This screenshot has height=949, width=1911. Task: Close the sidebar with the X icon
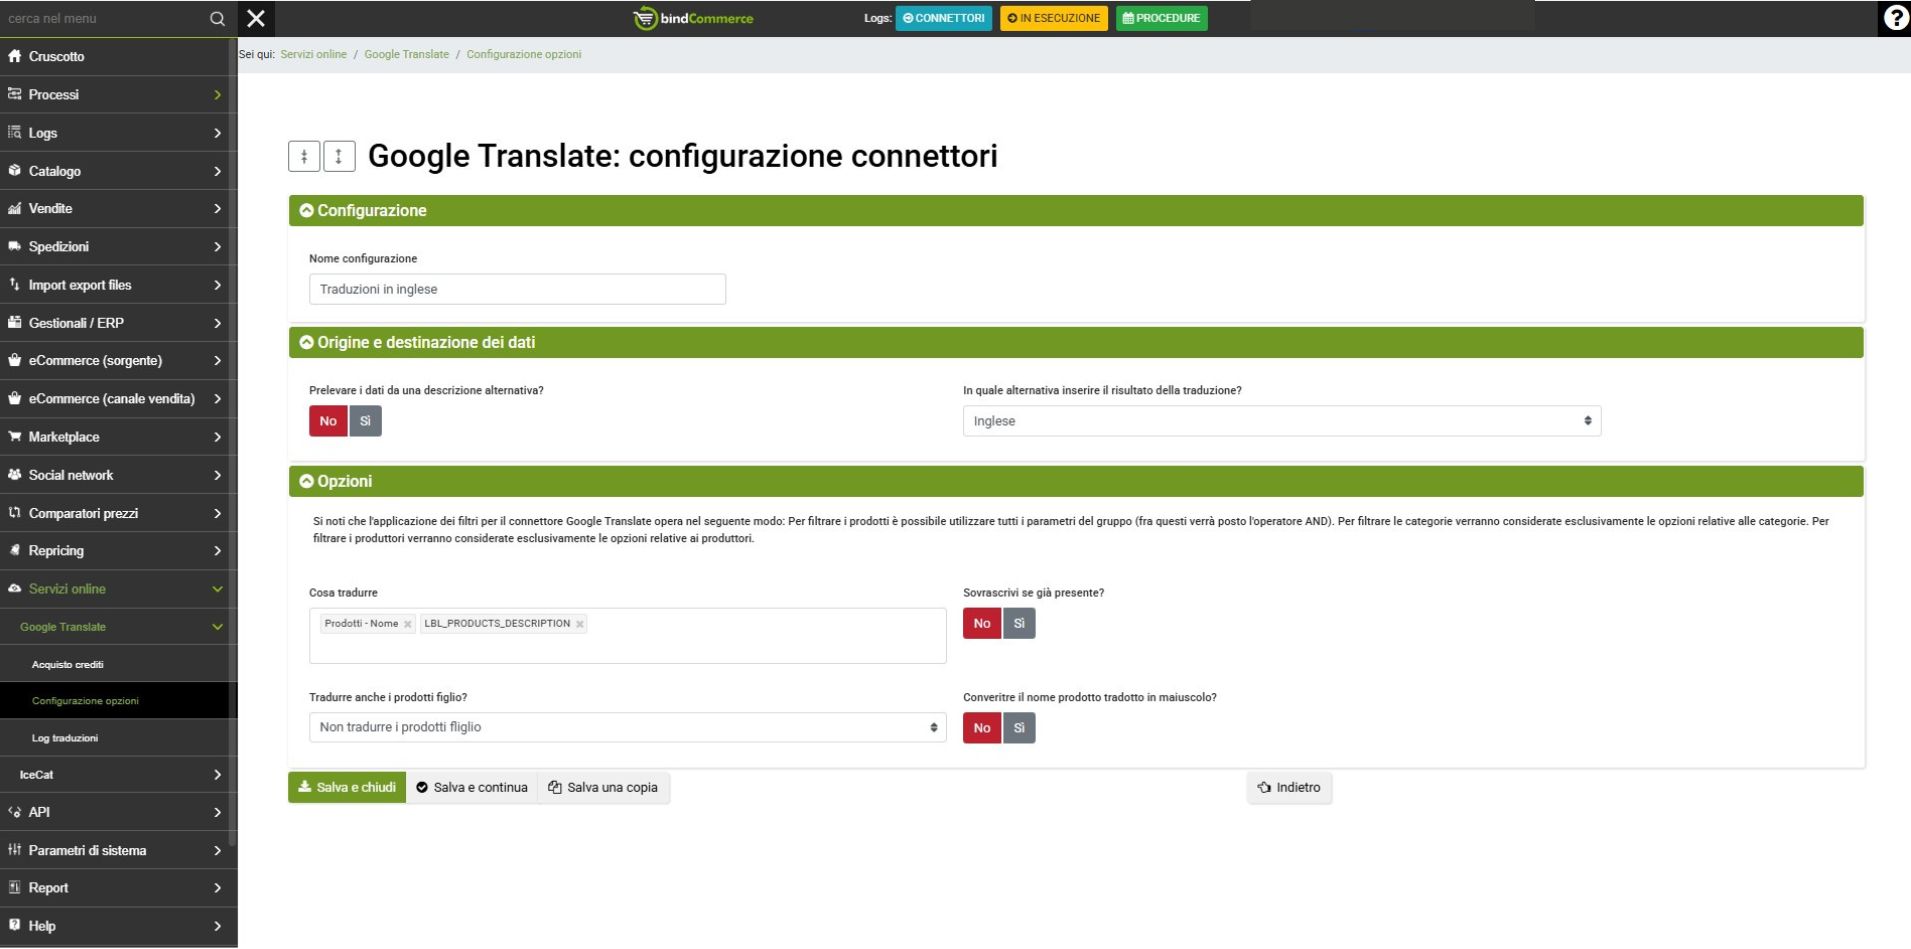pyautogui.click(x=256, y=19)
